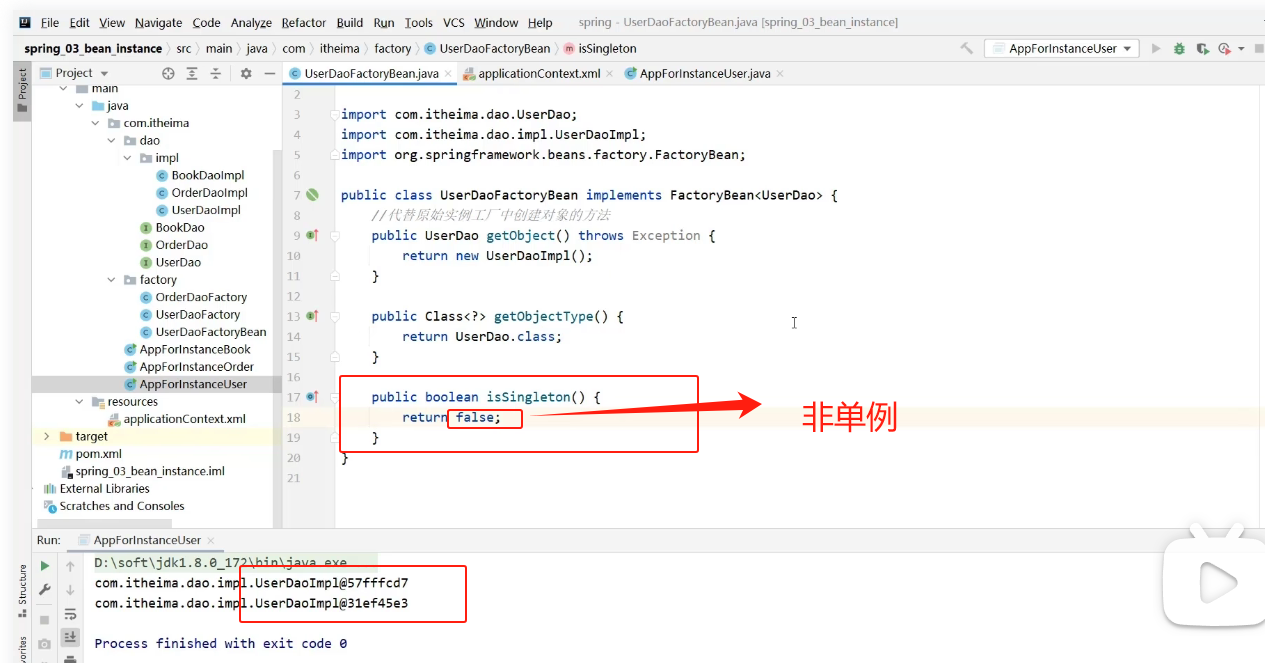Open the Navigate menu
The image size is (1265, 663).
coord(159,22)
